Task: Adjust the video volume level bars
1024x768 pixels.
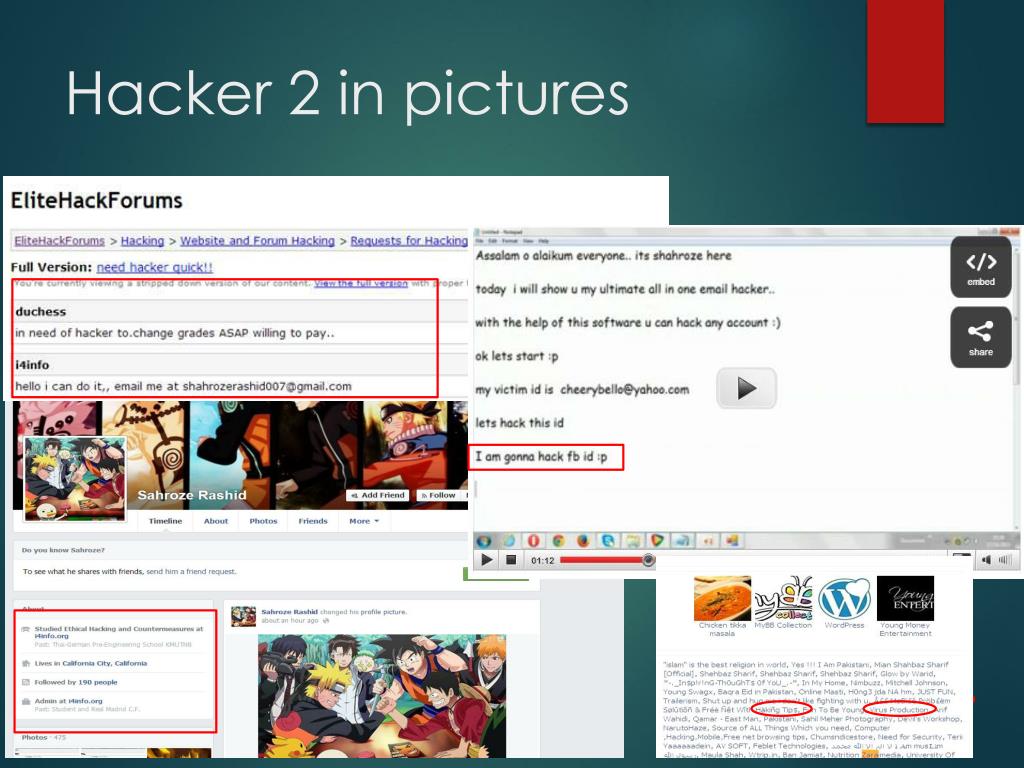Action: [1005, 560]
